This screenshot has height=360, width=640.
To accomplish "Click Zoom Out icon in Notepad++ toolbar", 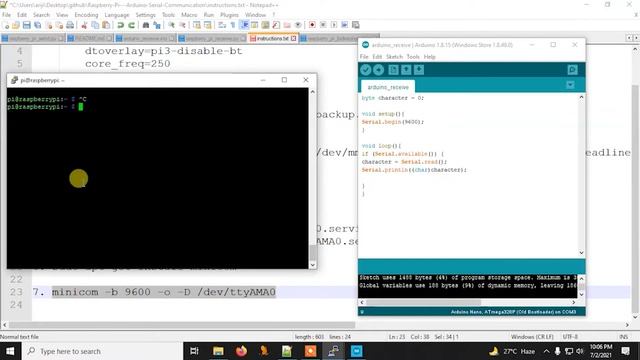I will (182, 25).
